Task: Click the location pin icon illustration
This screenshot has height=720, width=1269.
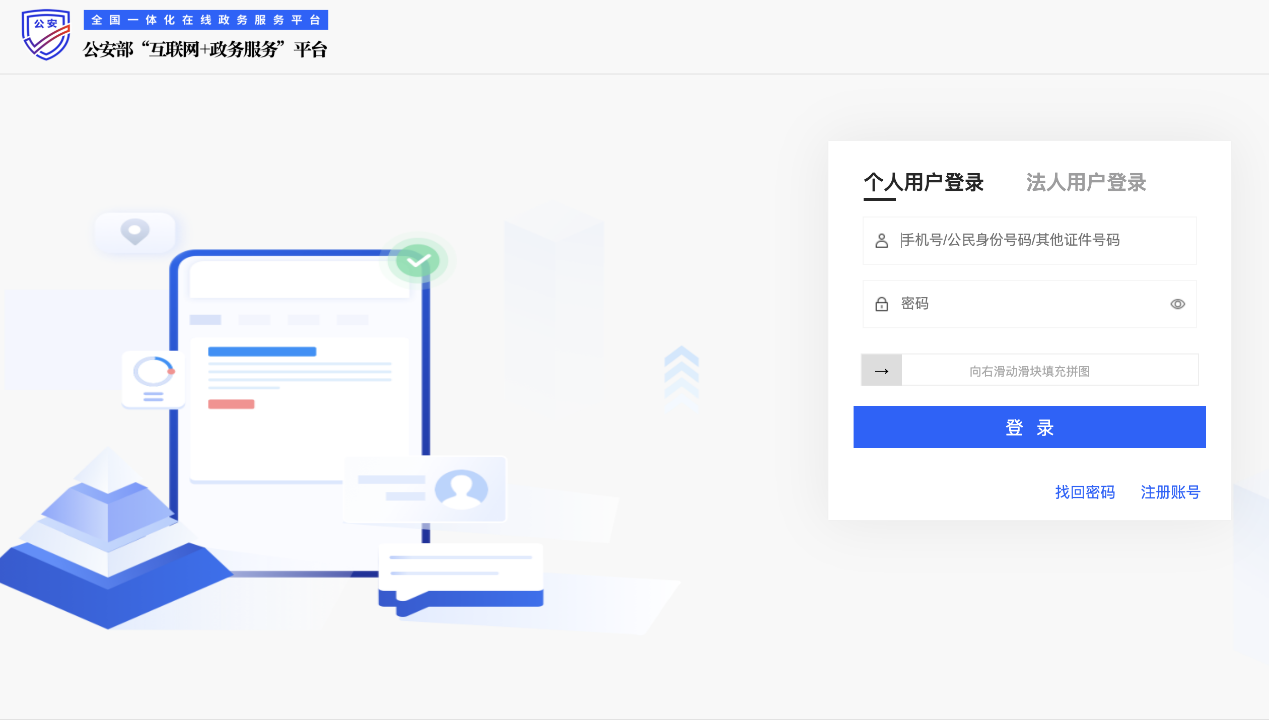Action: click(x=135, y=231)
